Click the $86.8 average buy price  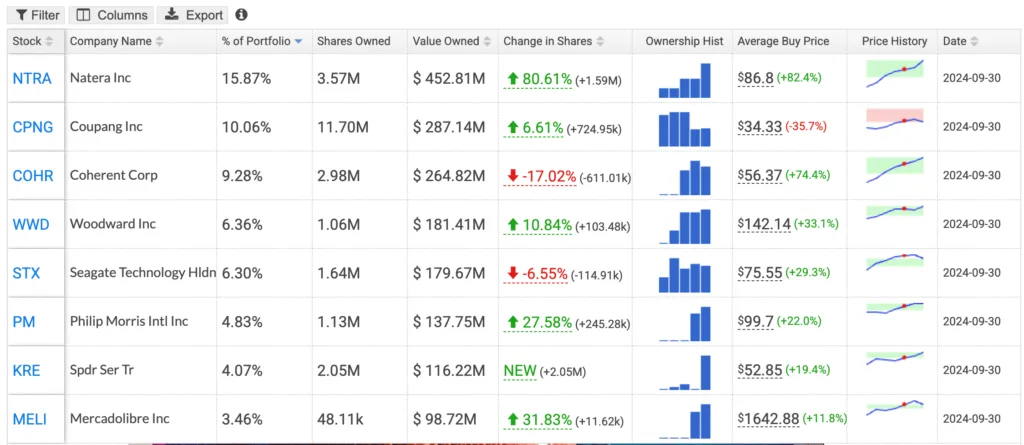pyautogui.click(x=756, y=78)
